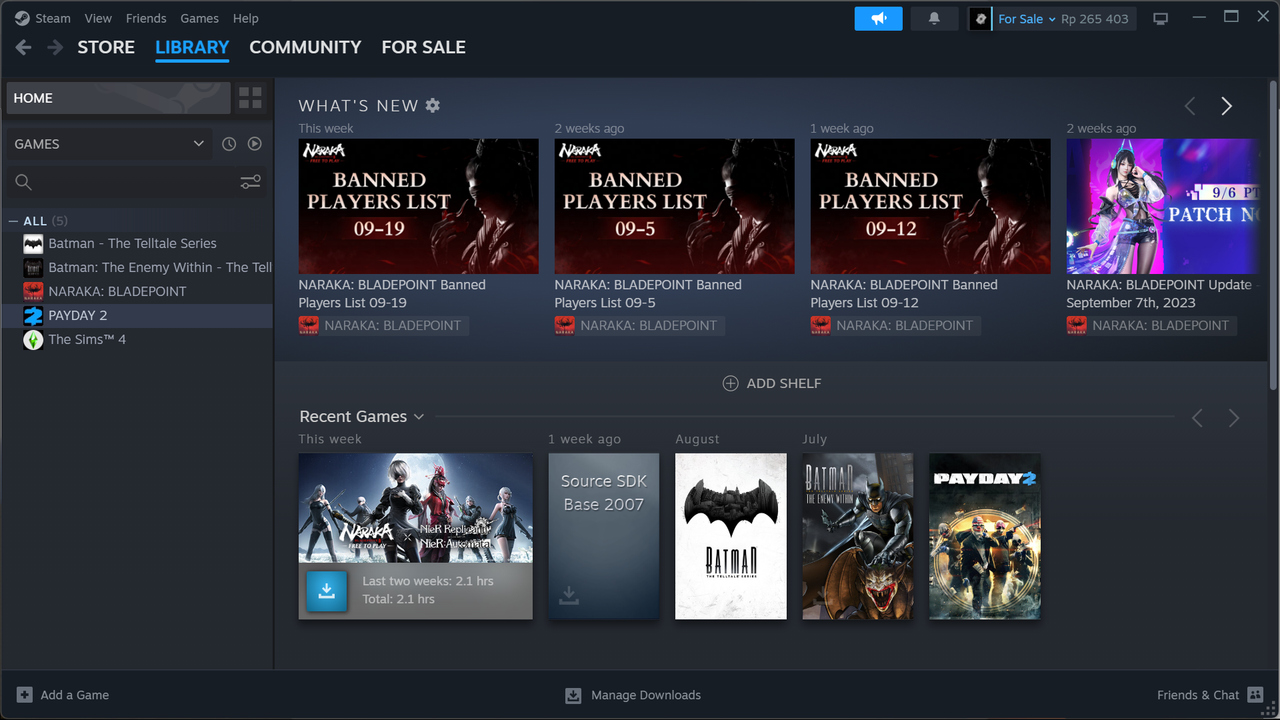Image resolution: width=1280 pixels, height=720 pixels.
Task: Click download icon on Source SDK Base 2007
Action: coord(569,596)
